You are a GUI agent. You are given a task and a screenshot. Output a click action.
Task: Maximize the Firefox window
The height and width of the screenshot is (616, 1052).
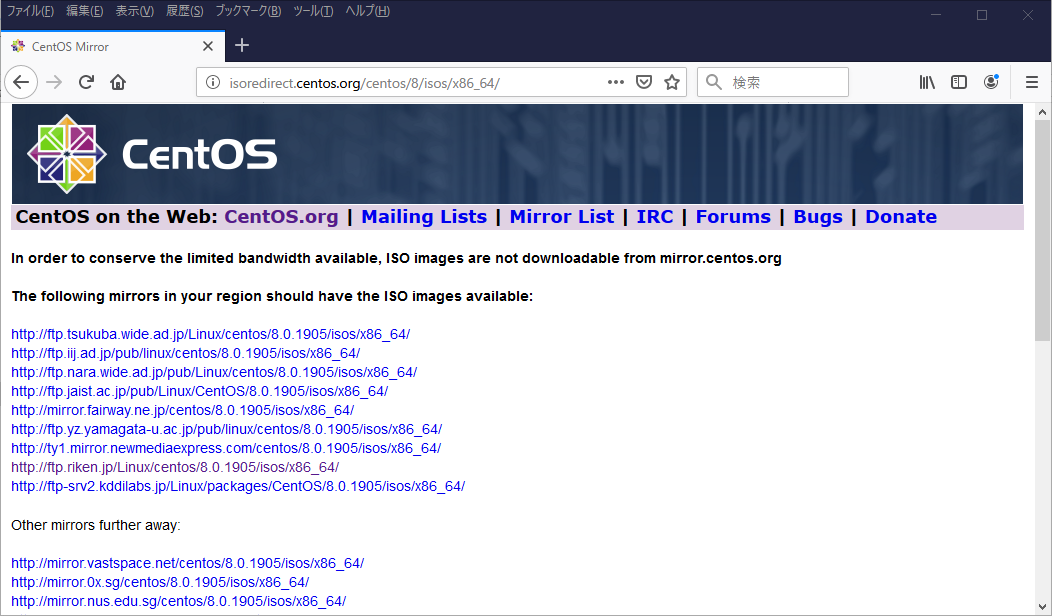point(982,15)
